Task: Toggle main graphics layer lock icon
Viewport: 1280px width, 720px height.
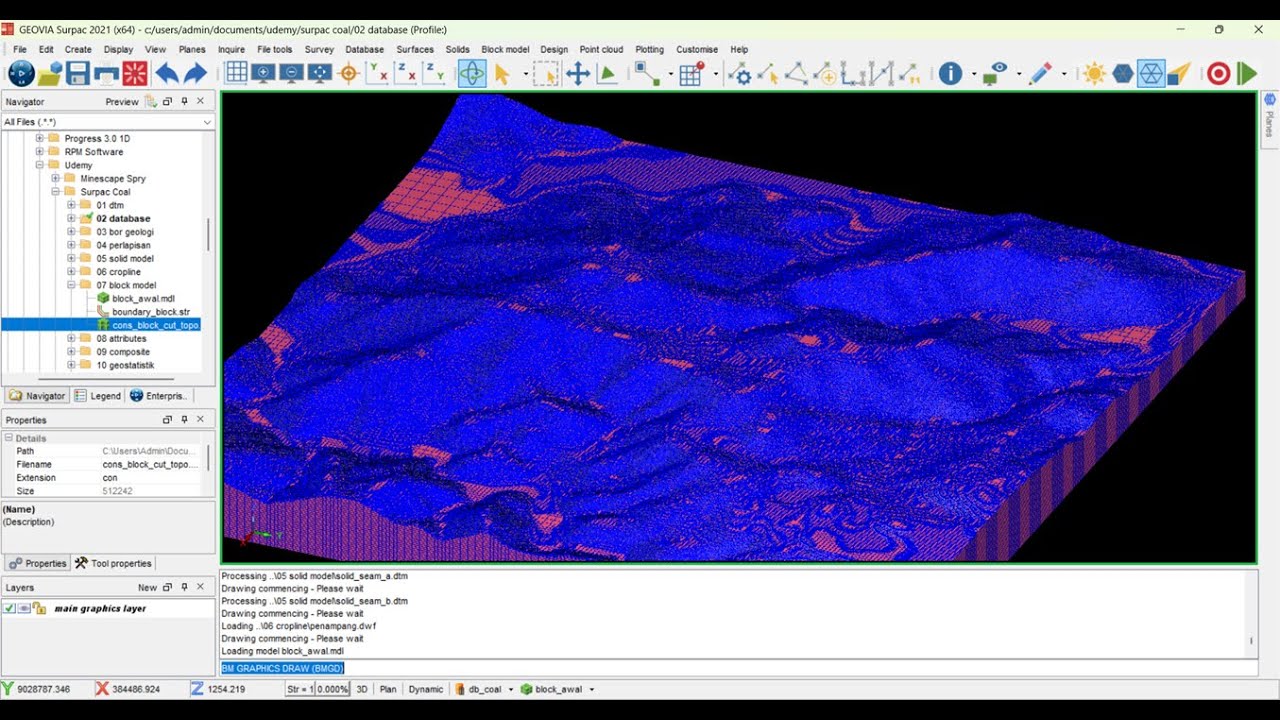Action: (x=39, y=608)
